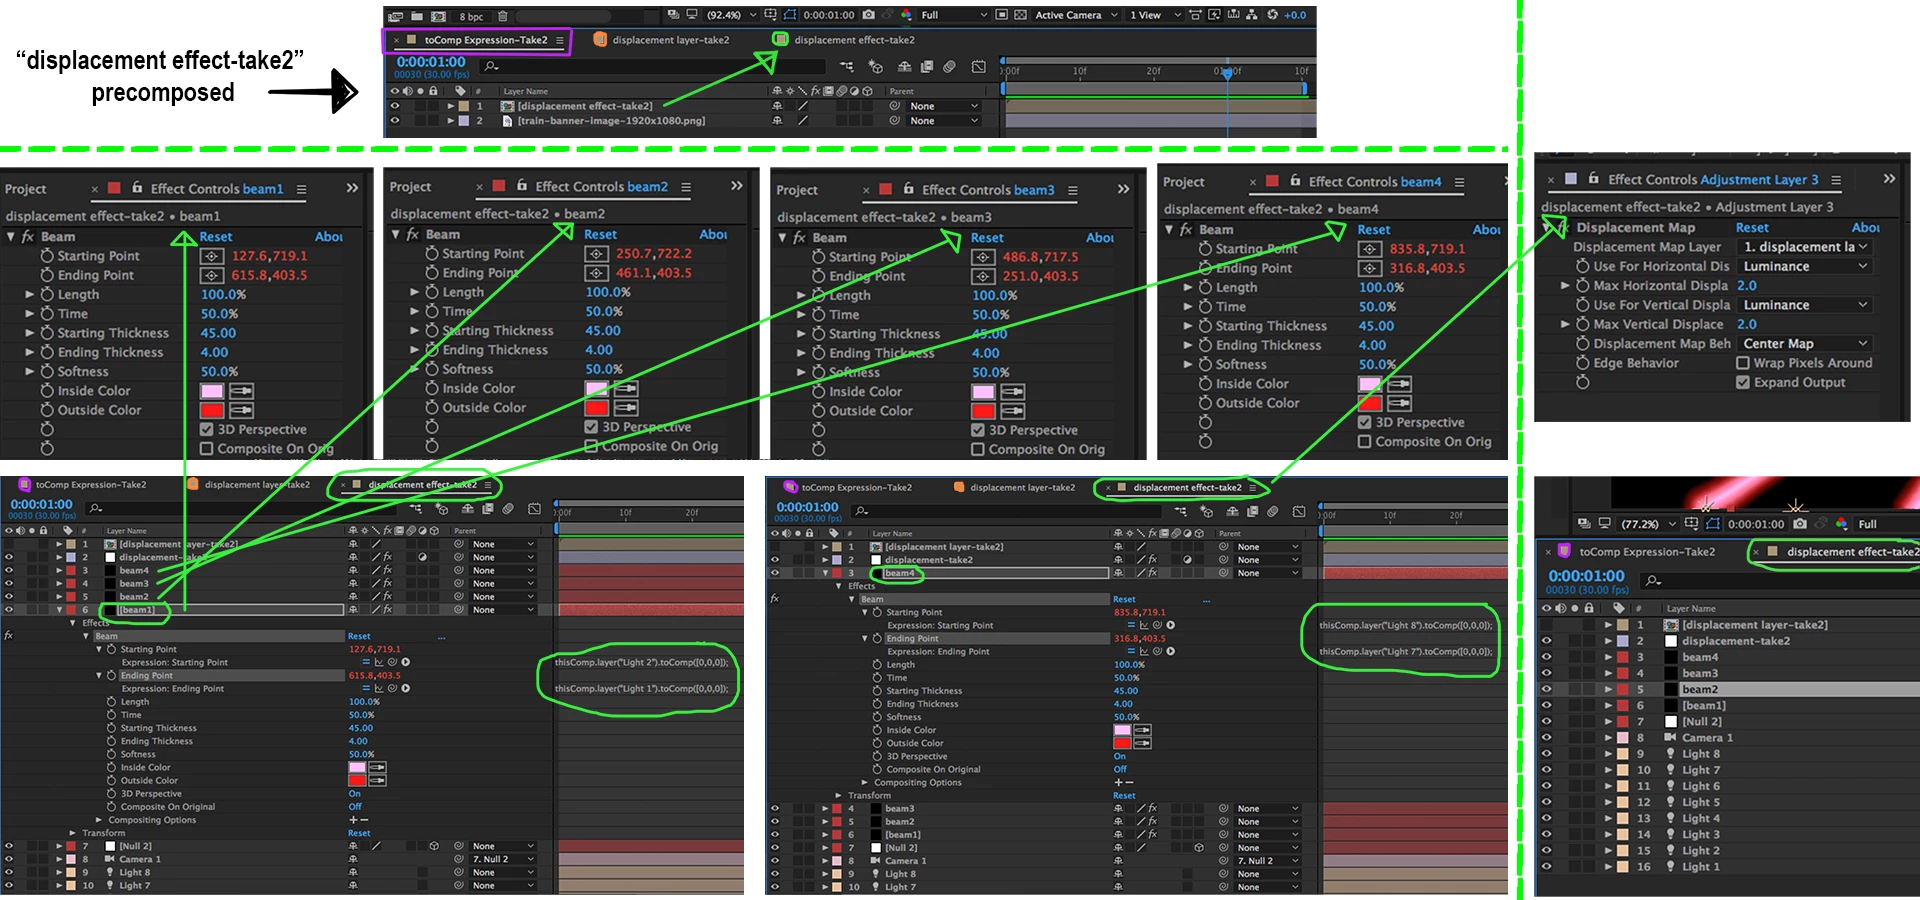Open the Displacement Map Layer dropdown
Screen dimensions: 1920x900
(1805, 247)
